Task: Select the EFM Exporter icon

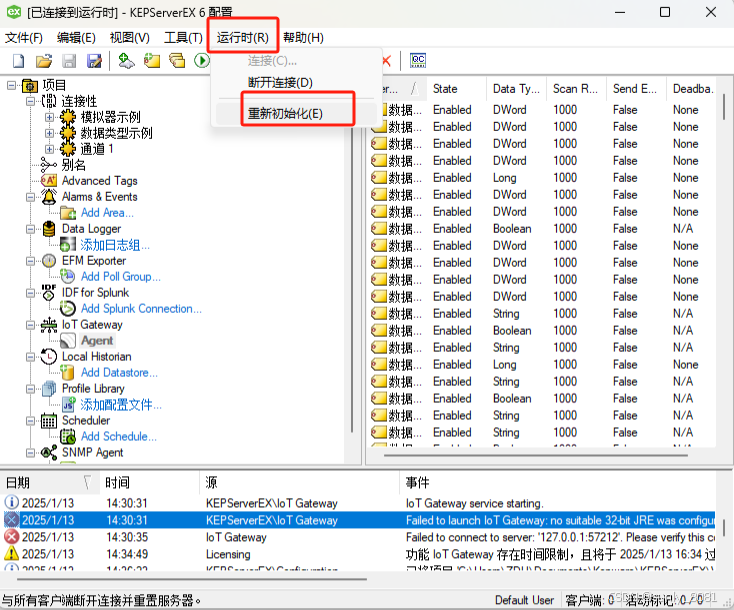Action: click(x=49, y=261)
